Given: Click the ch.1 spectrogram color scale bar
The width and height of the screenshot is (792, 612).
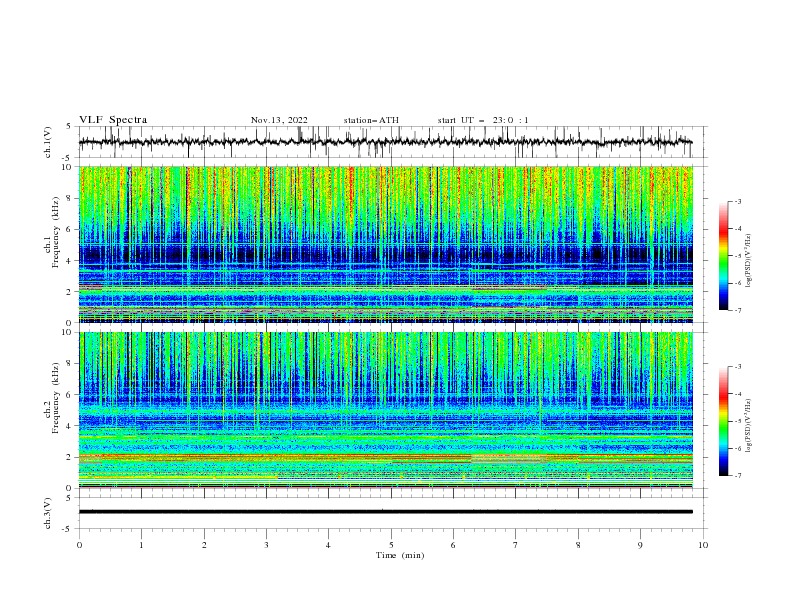Looking at the screenshot, I should click(723, 256).
